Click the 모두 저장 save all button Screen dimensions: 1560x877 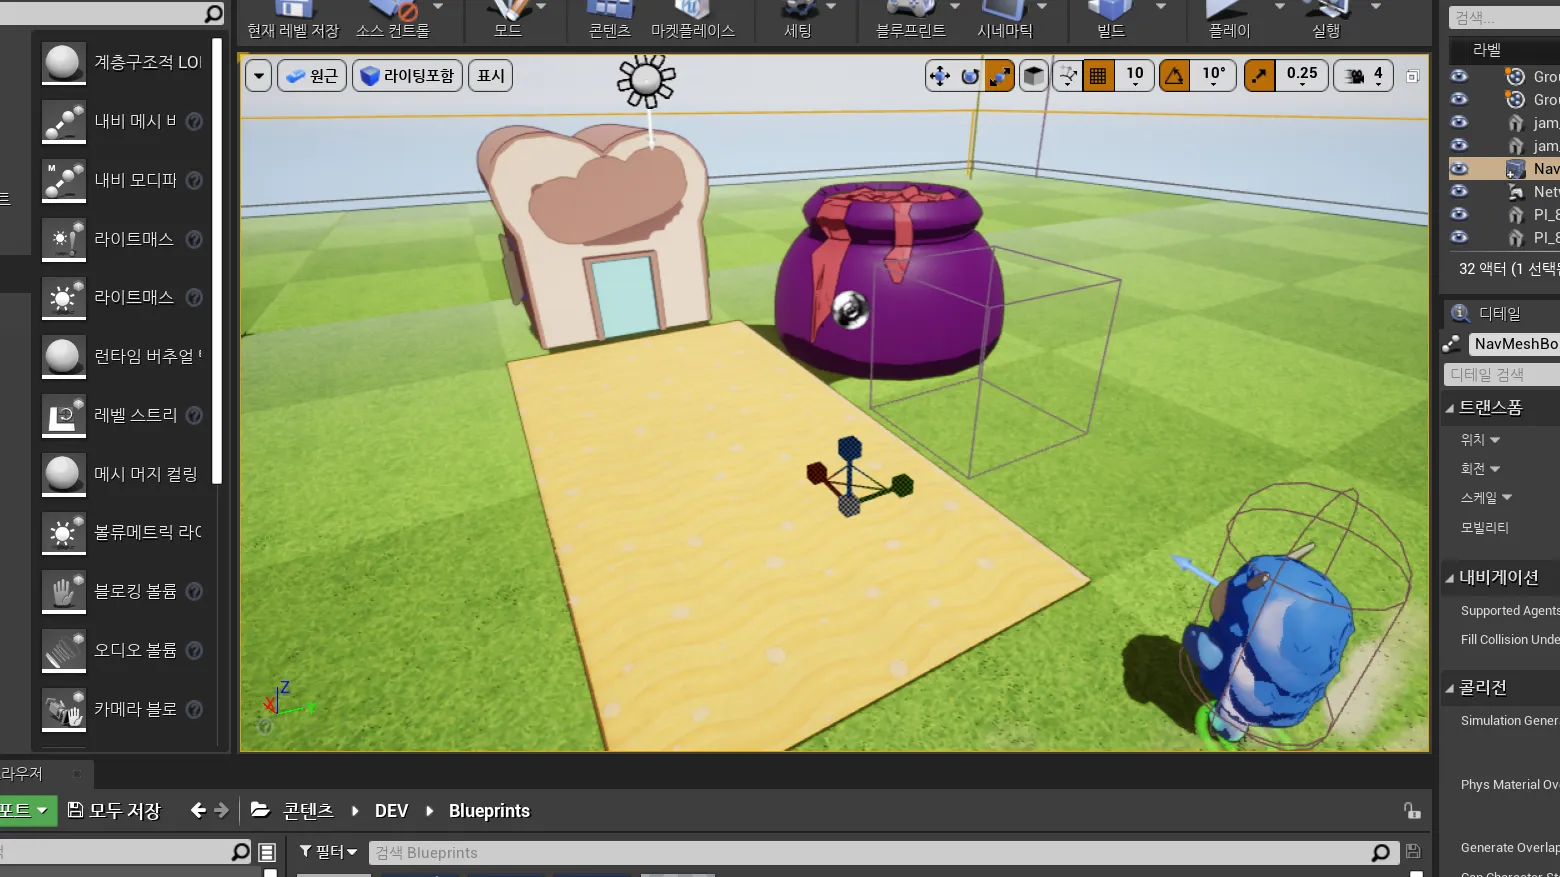(114, 810)
